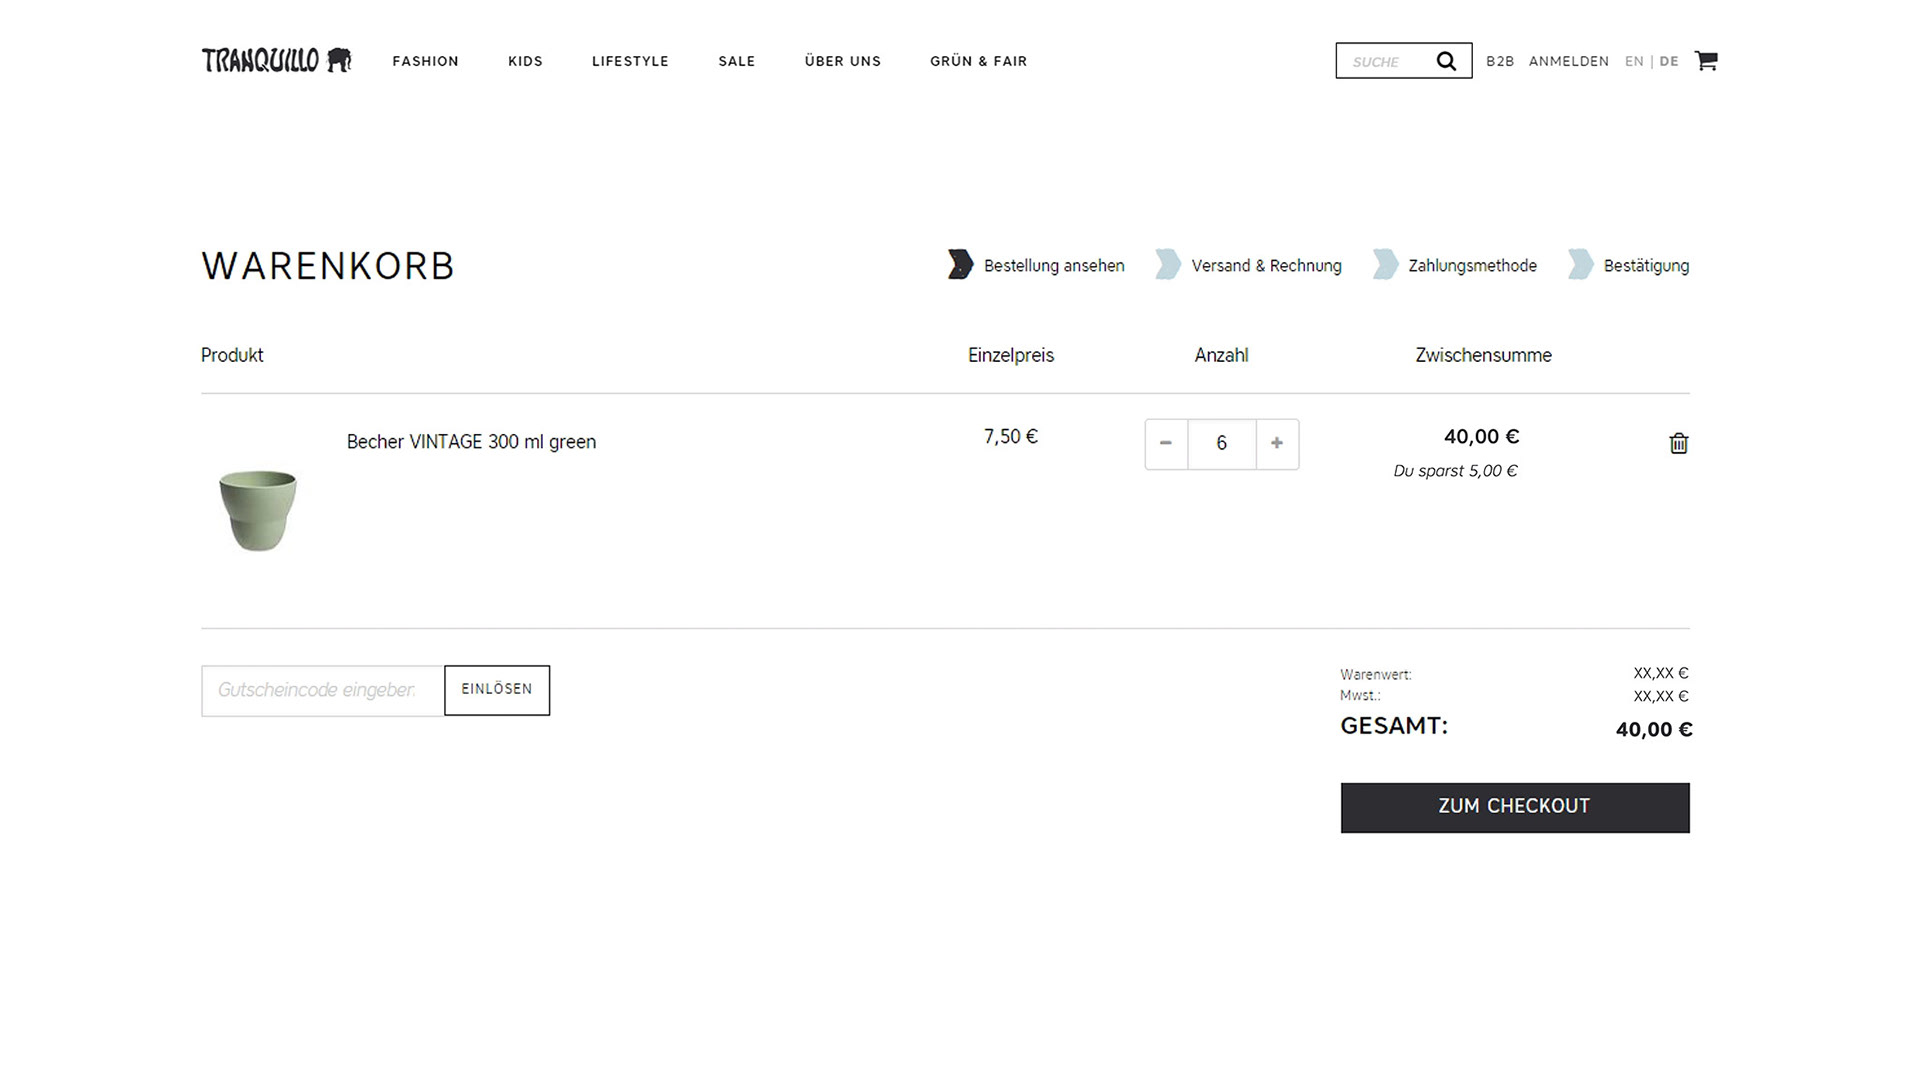The height and width of the screenshot is (1080, 1920).
Task: Click the Einlösen voucher button
Action: point(497,690)
